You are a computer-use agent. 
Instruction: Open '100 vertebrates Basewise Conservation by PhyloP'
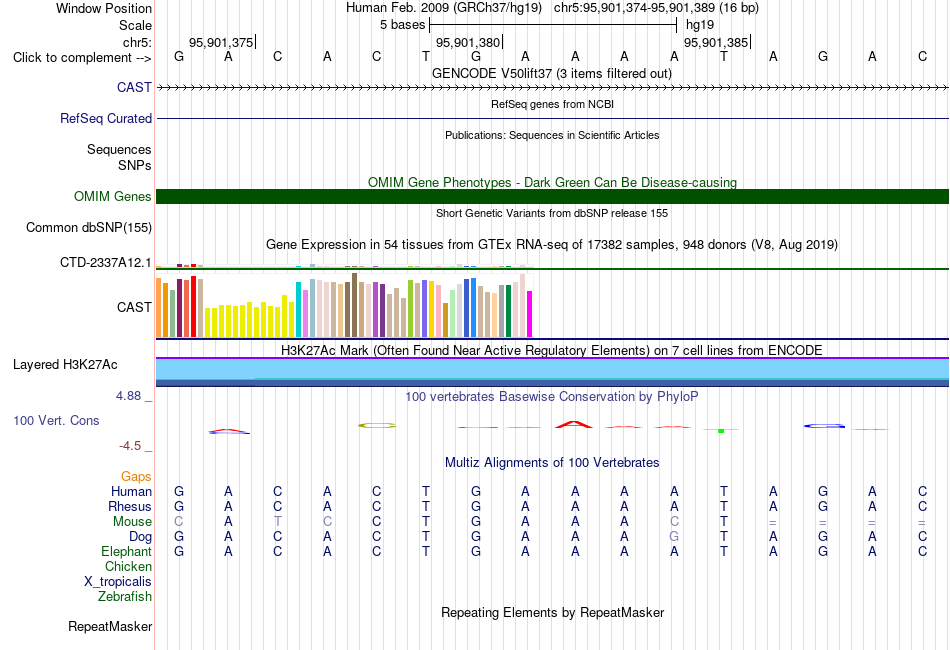(x=552, y=397)
